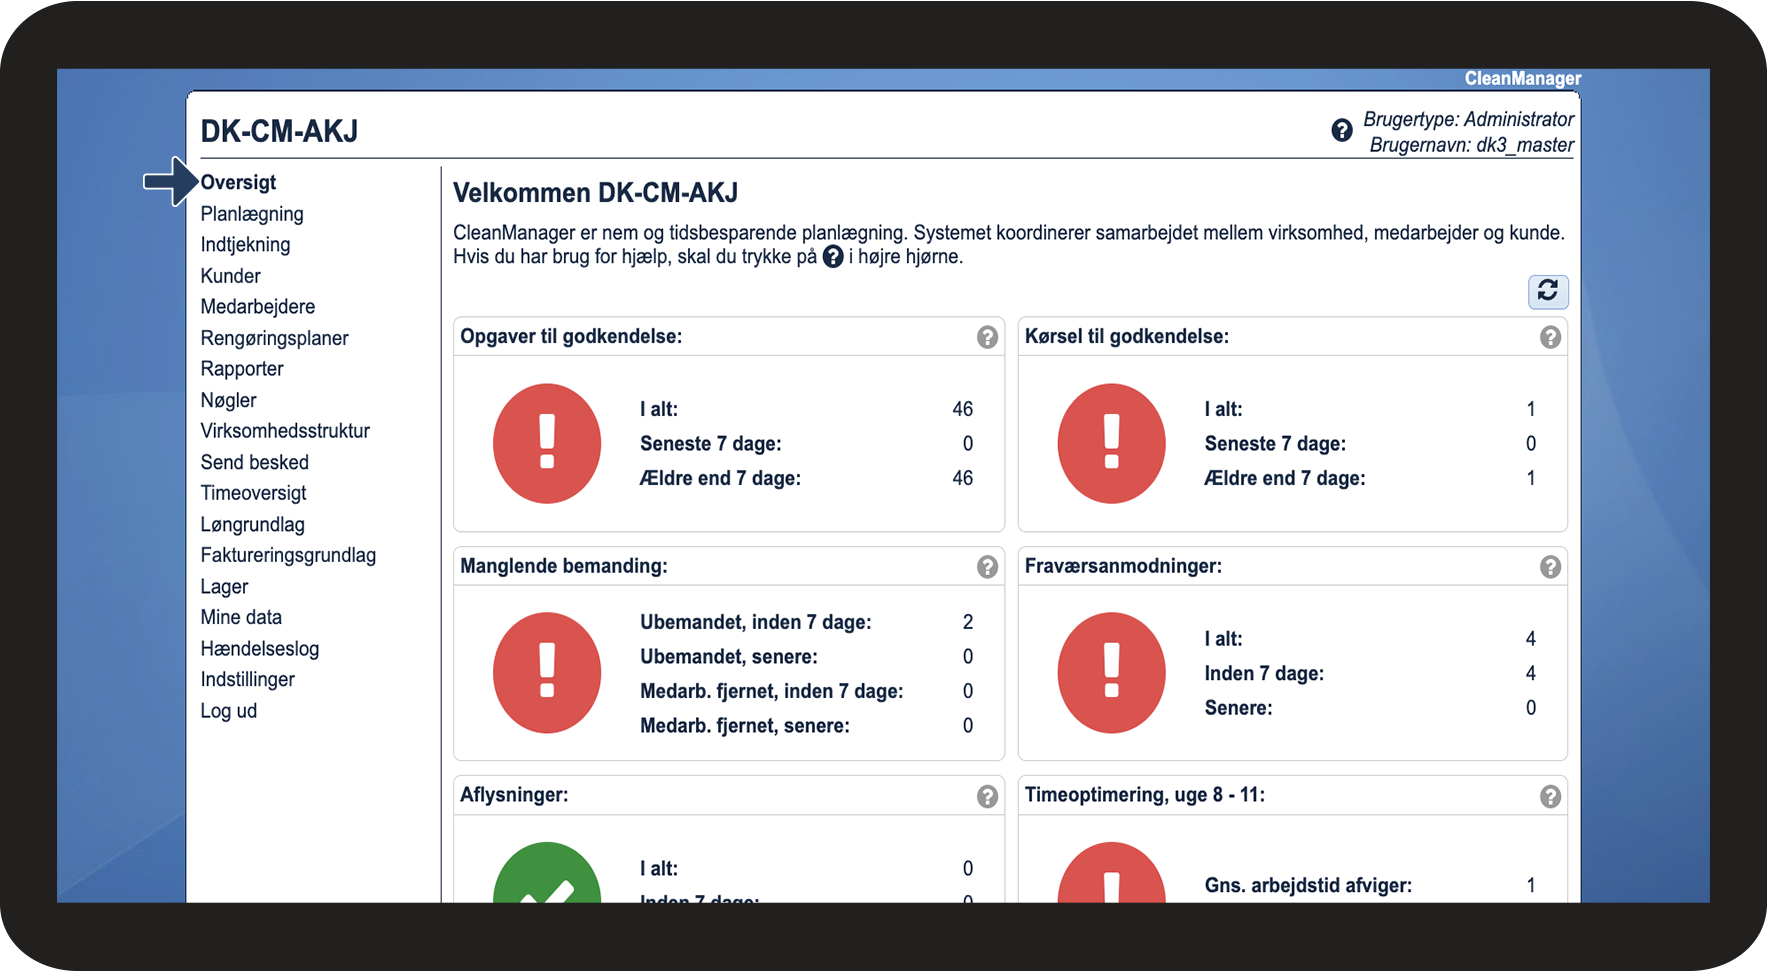
Task: Open Faktureringsgrundlag
Action: (288, 555)
